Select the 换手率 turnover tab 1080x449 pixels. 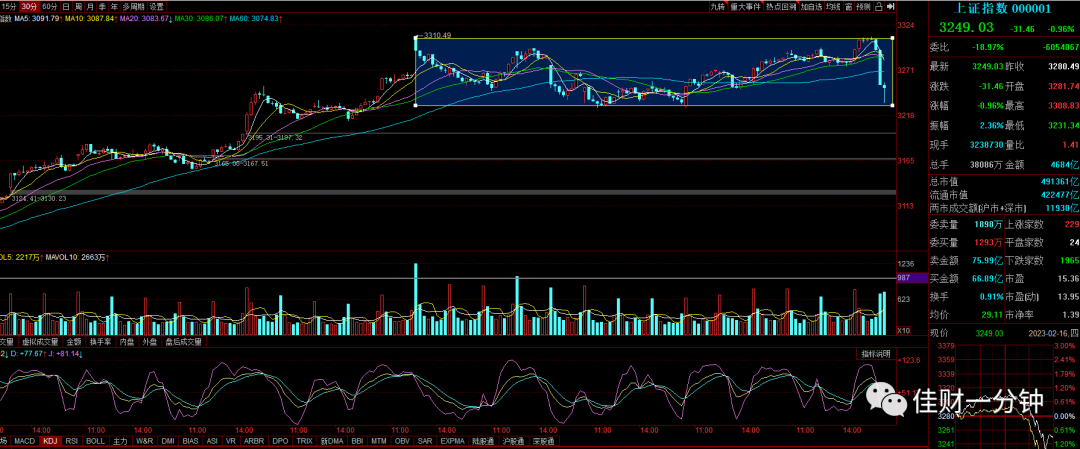tap(100, 342)
